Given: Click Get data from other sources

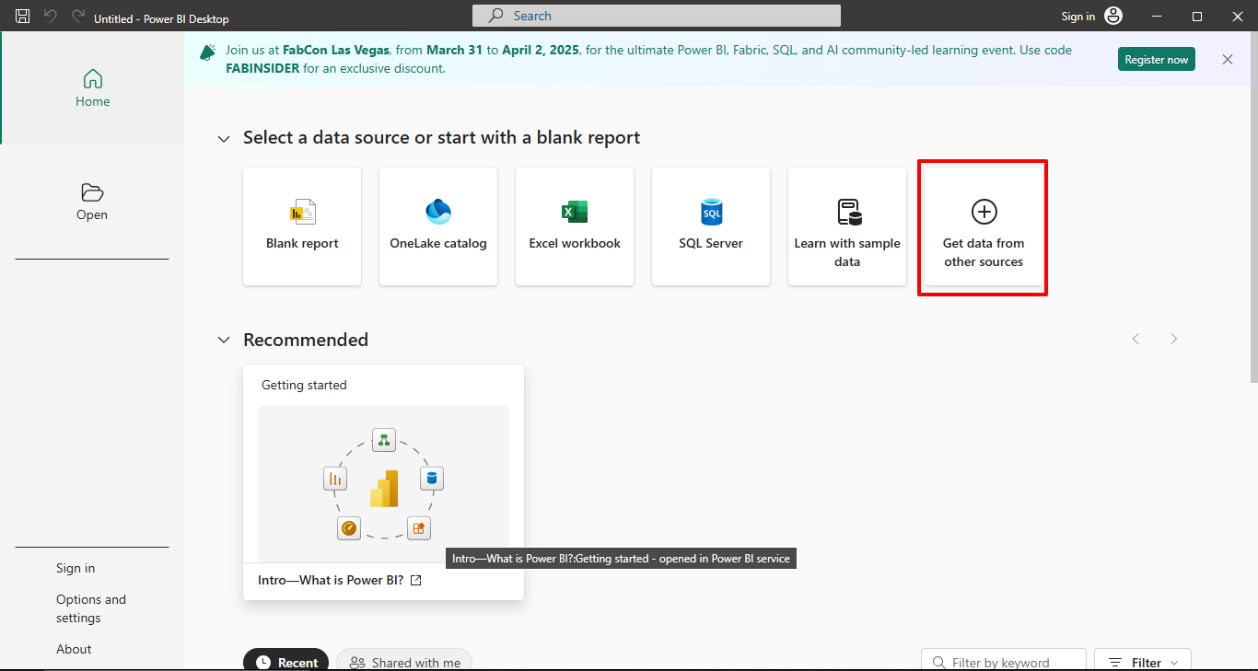Looking at the screenshot, I should pos(983,228).
